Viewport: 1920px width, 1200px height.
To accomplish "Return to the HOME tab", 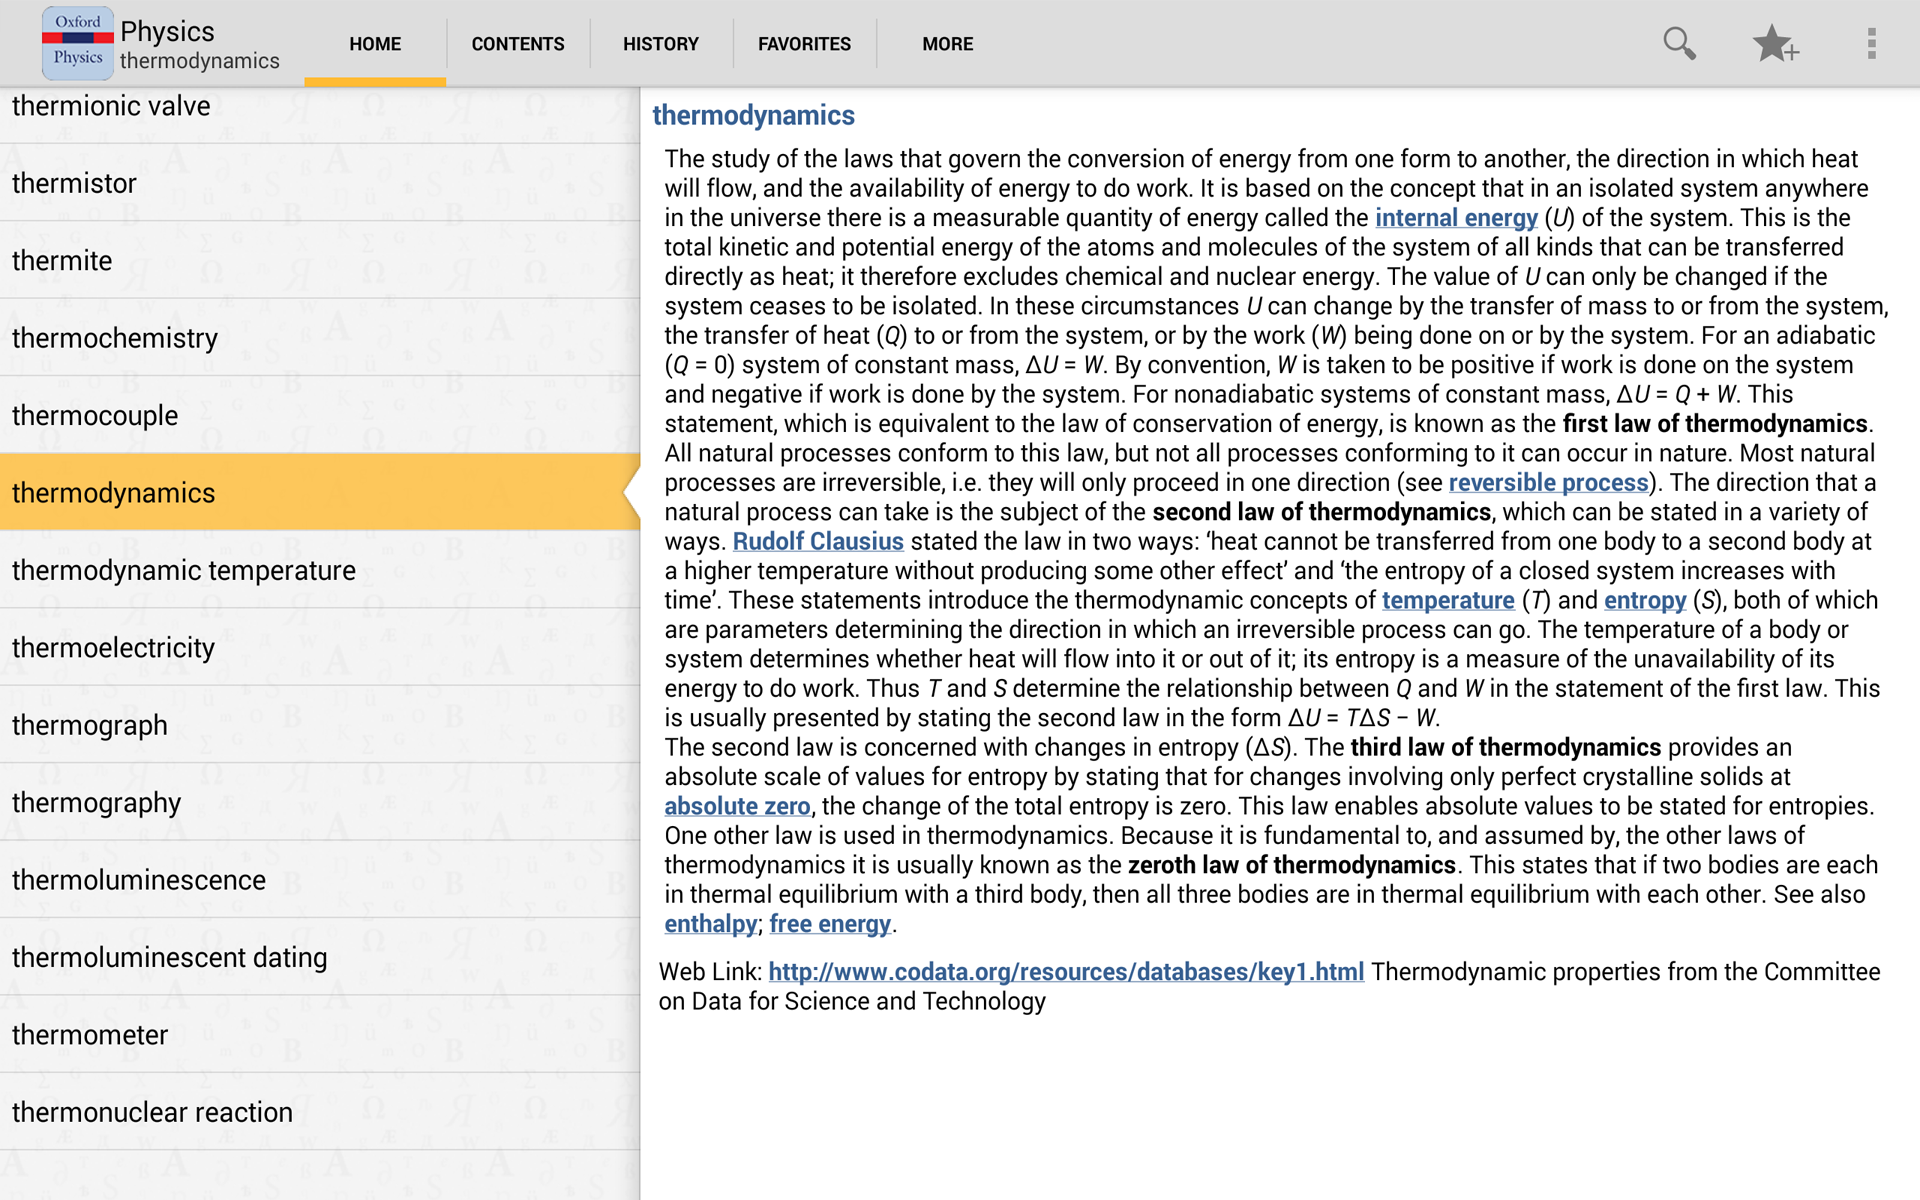I will click(374, 43).
